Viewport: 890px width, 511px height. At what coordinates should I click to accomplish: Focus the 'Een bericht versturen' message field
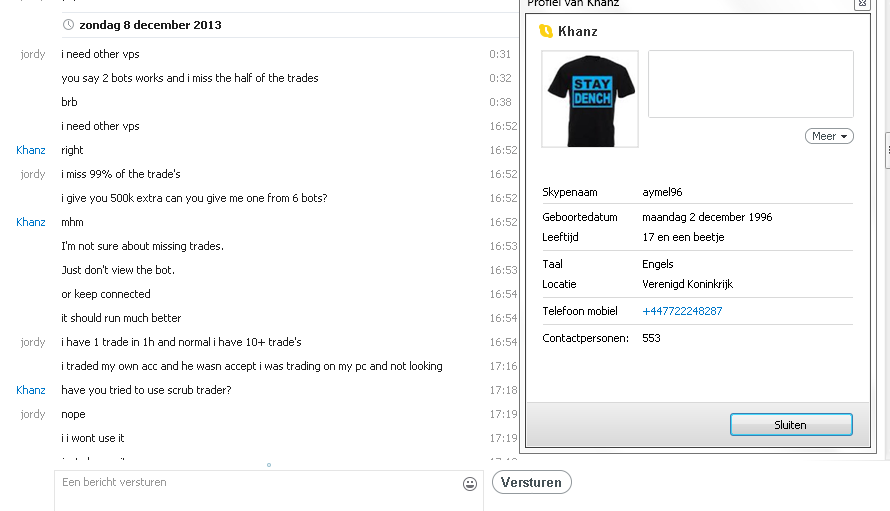tap(268, 491)
